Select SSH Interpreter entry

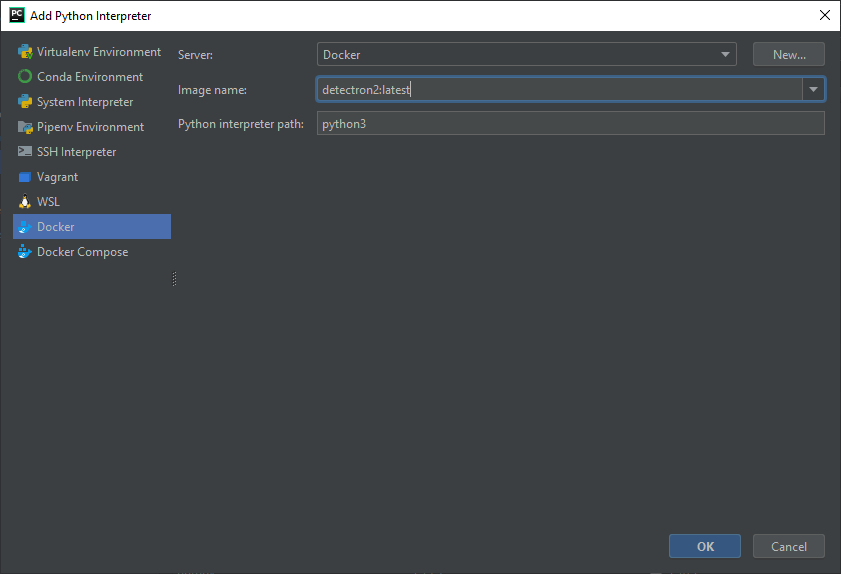click(92, 152)
